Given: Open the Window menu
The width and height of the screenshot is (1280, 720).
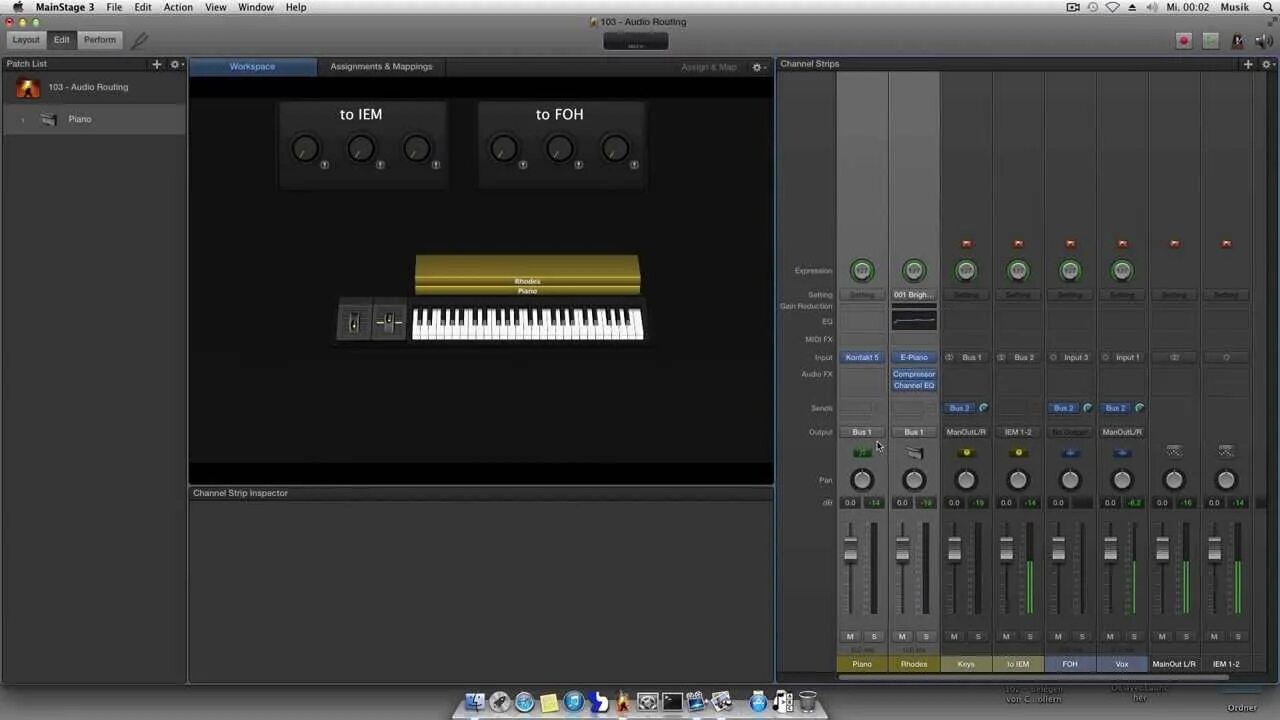Looking at the screenshot, I should (256, 7).
